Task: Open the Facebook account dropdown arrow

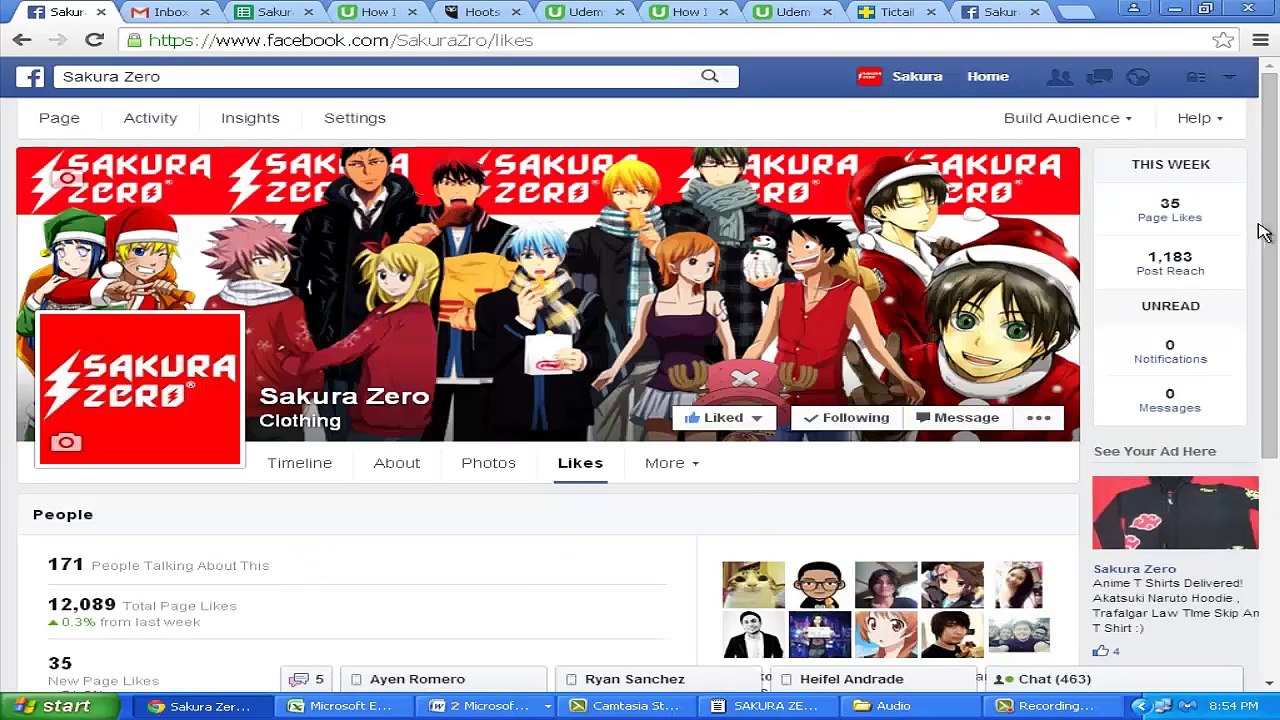Action: pos(1230,77)
